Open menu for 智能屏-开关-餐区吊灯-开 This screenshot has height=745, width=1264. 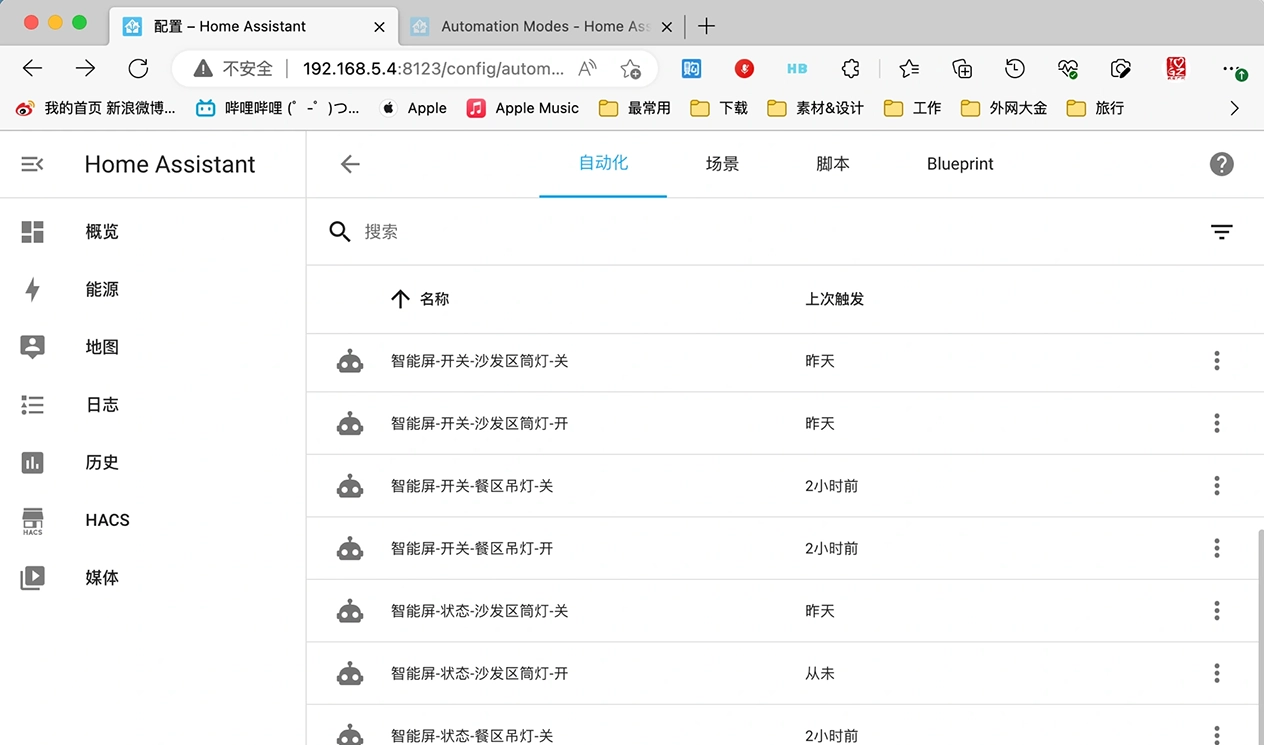pos(1216,548)
